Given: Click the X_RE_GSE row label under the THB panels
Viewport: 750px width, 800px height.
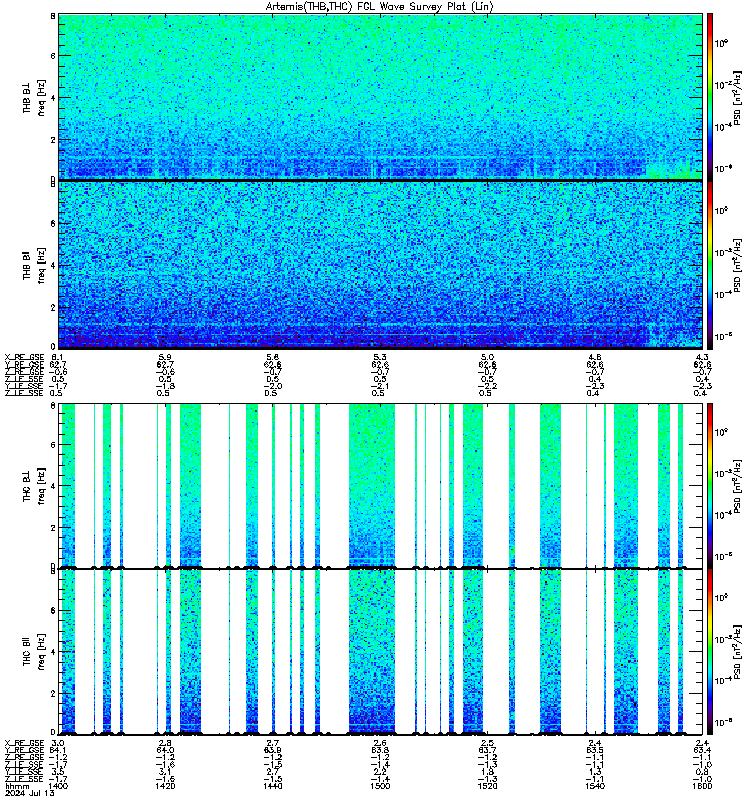Looking at the screenshot, I should point(24,357).
